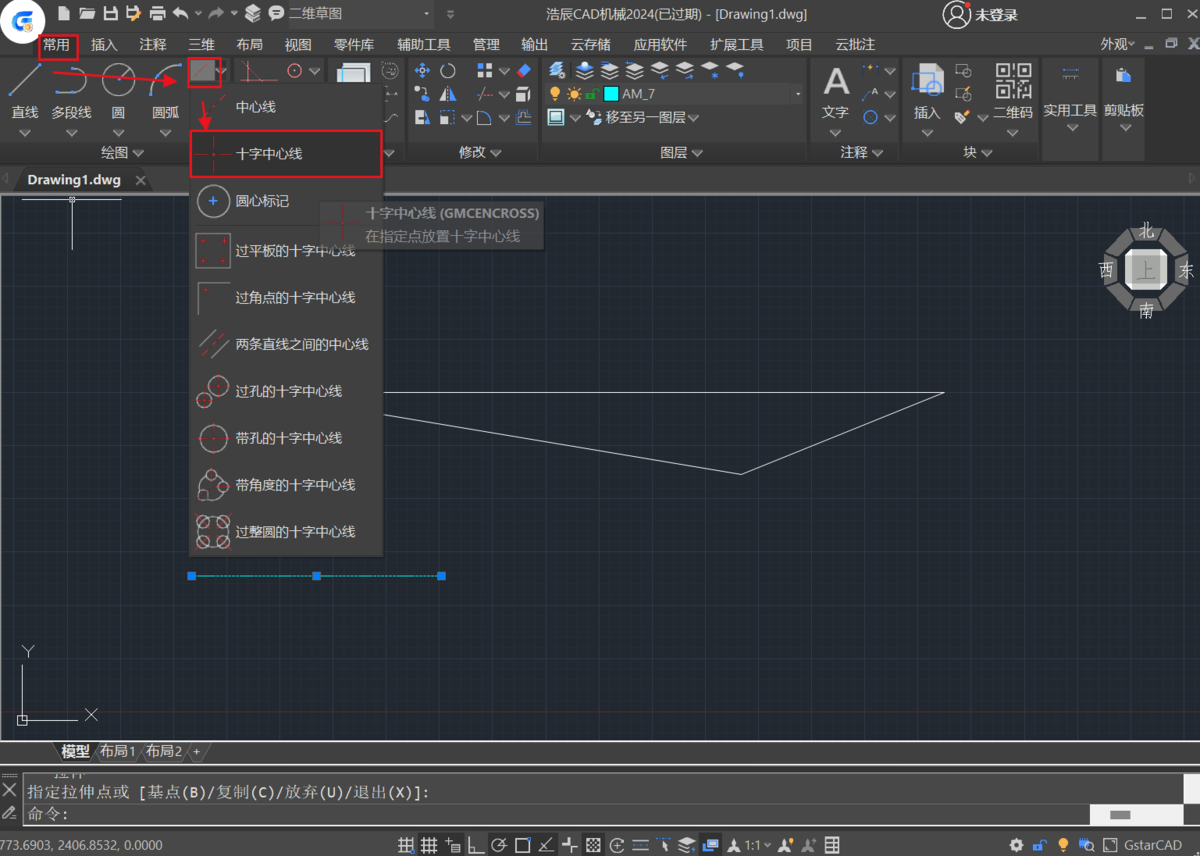Viewport: 1200px width, 856px height.
Task: Expand the 二维草图 workspace dropdown
Action: click(x=427, y=14)
